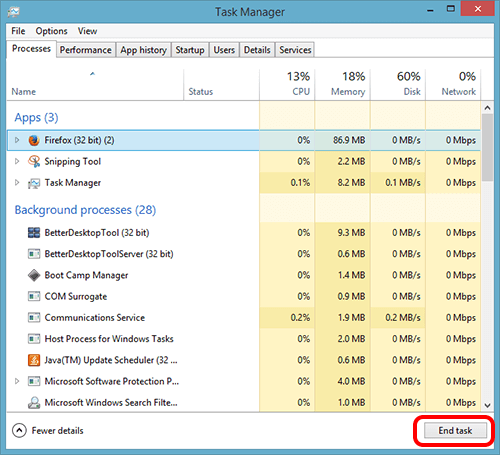500x455 pixels.
Task: Click the Microsoft Software Protection icon
Action: 34,381
